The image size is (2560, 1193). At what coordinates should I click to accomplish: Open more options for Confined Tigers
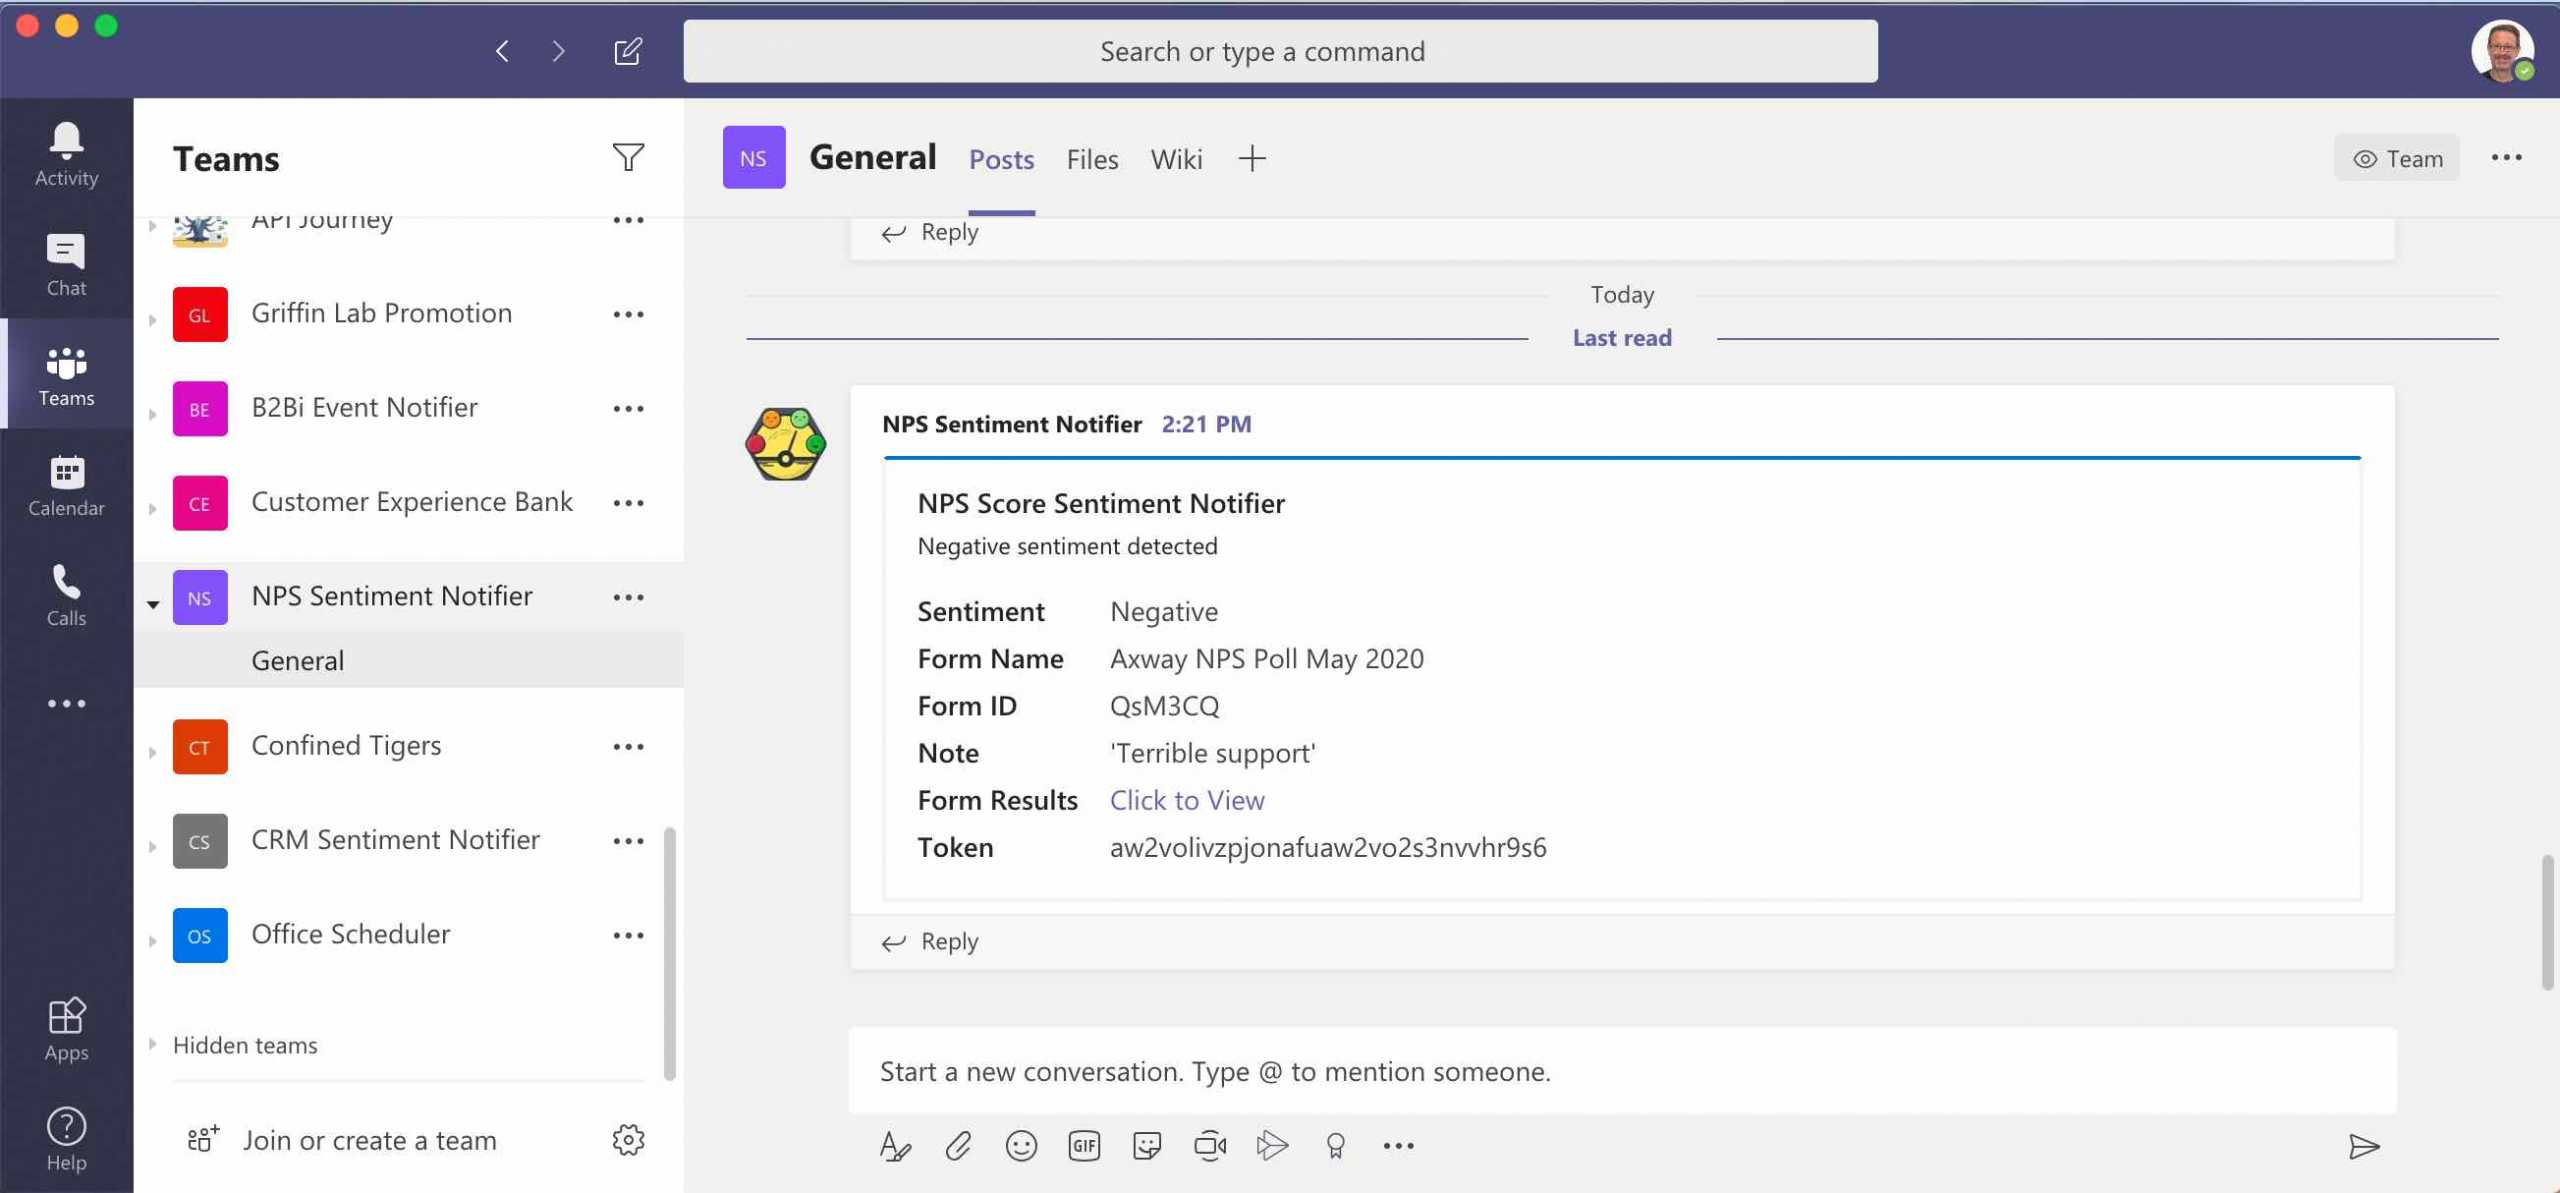[628, 746]
